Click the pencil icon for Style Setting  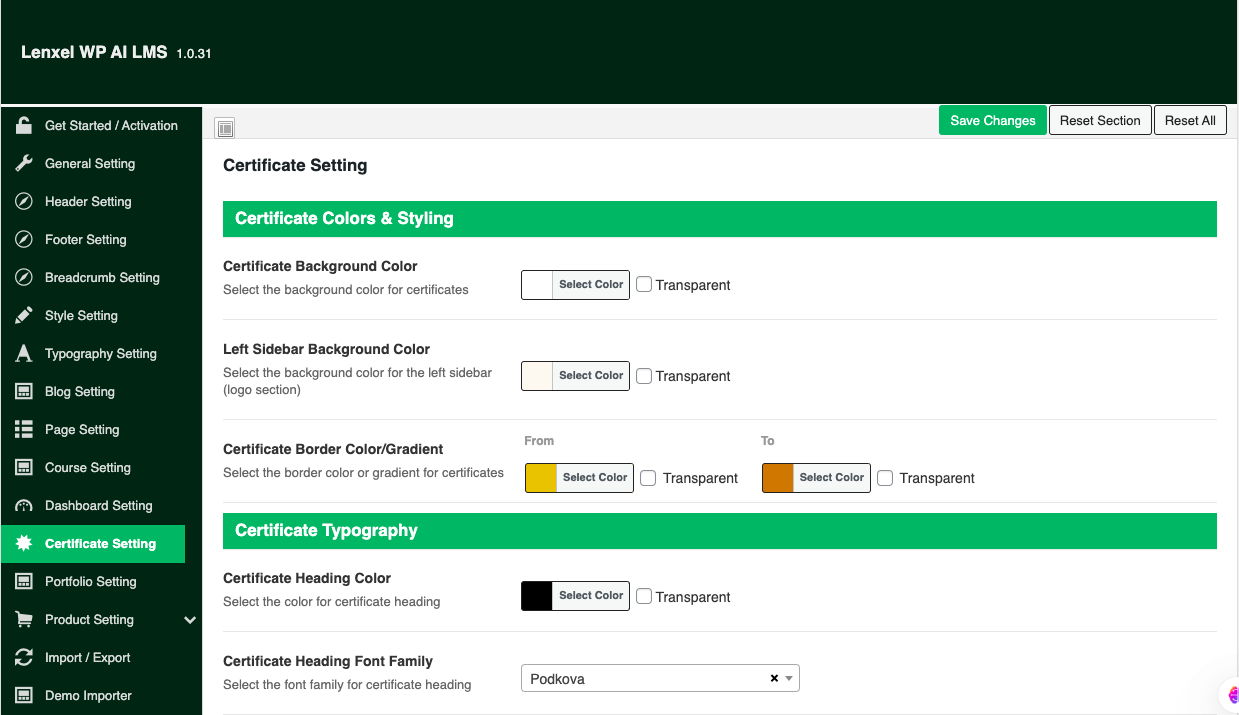24,315
